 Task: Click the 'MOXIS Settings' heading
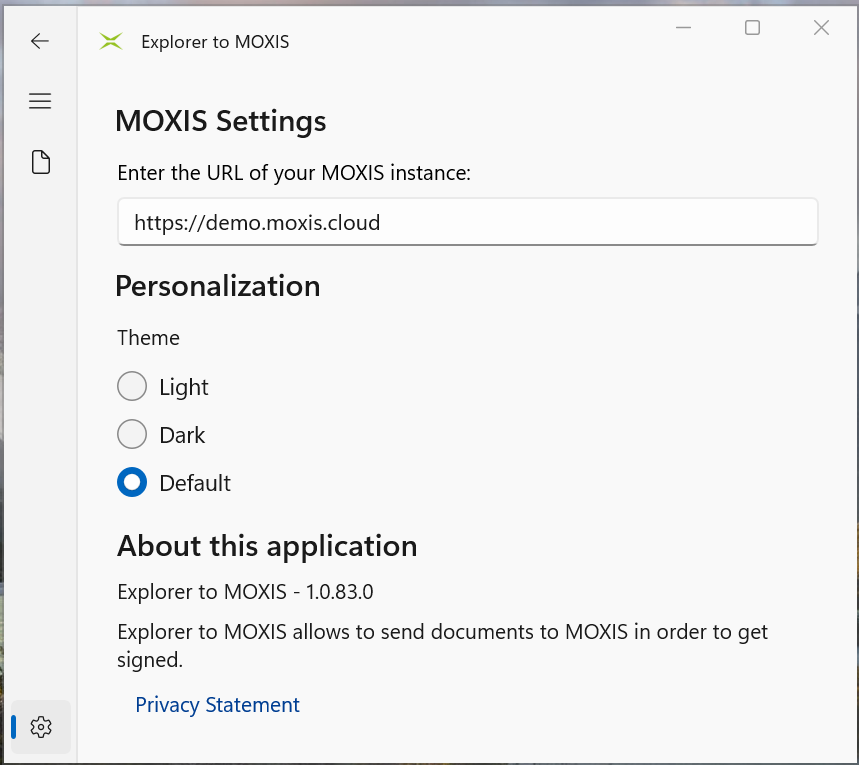coord(221,121)
